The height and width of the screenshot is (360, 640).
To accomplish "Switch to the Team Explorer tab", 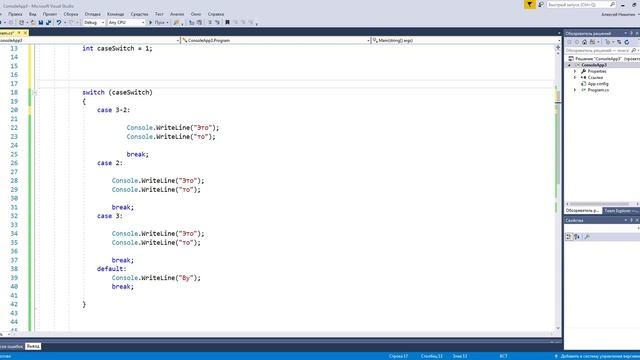I will coord(620,211).
